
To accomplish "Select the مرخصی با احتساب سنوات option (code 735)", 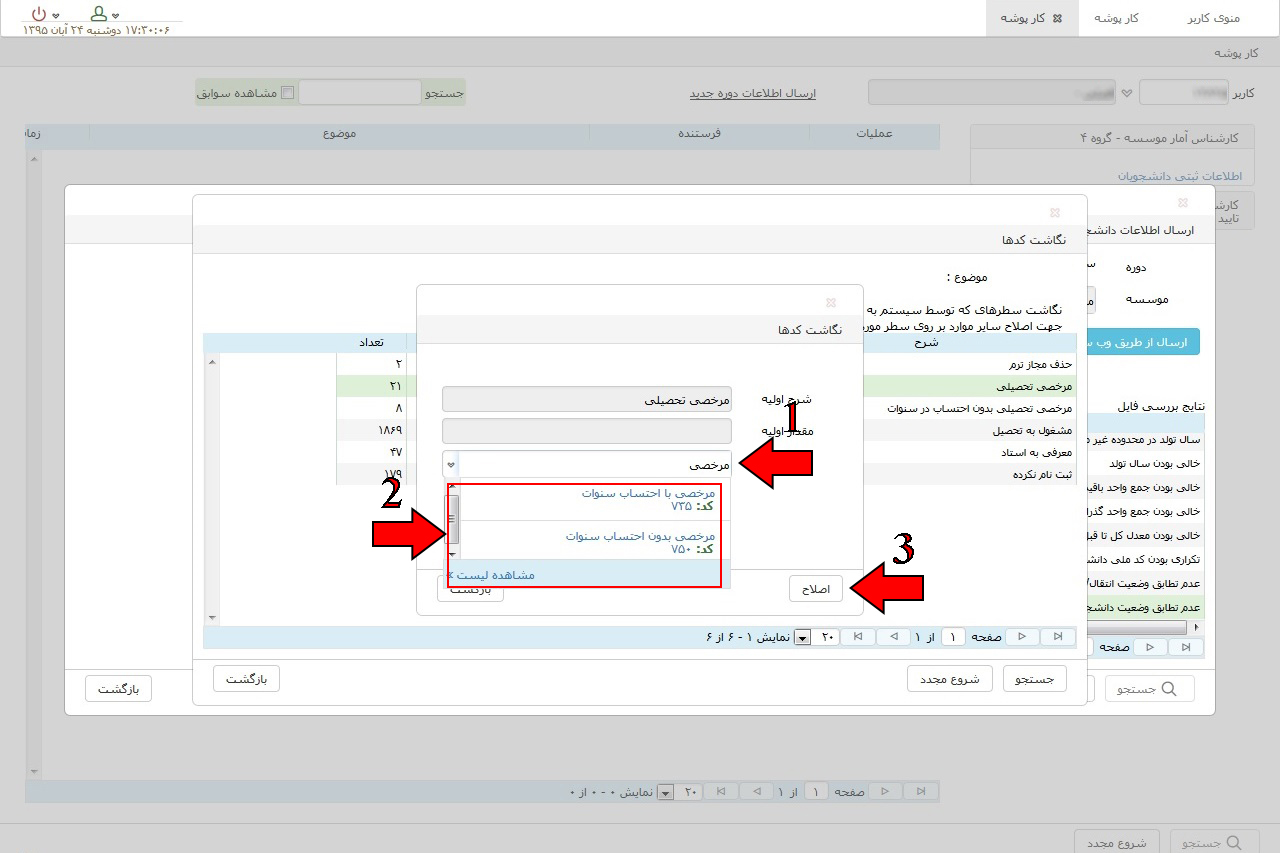I will (648, 499).
